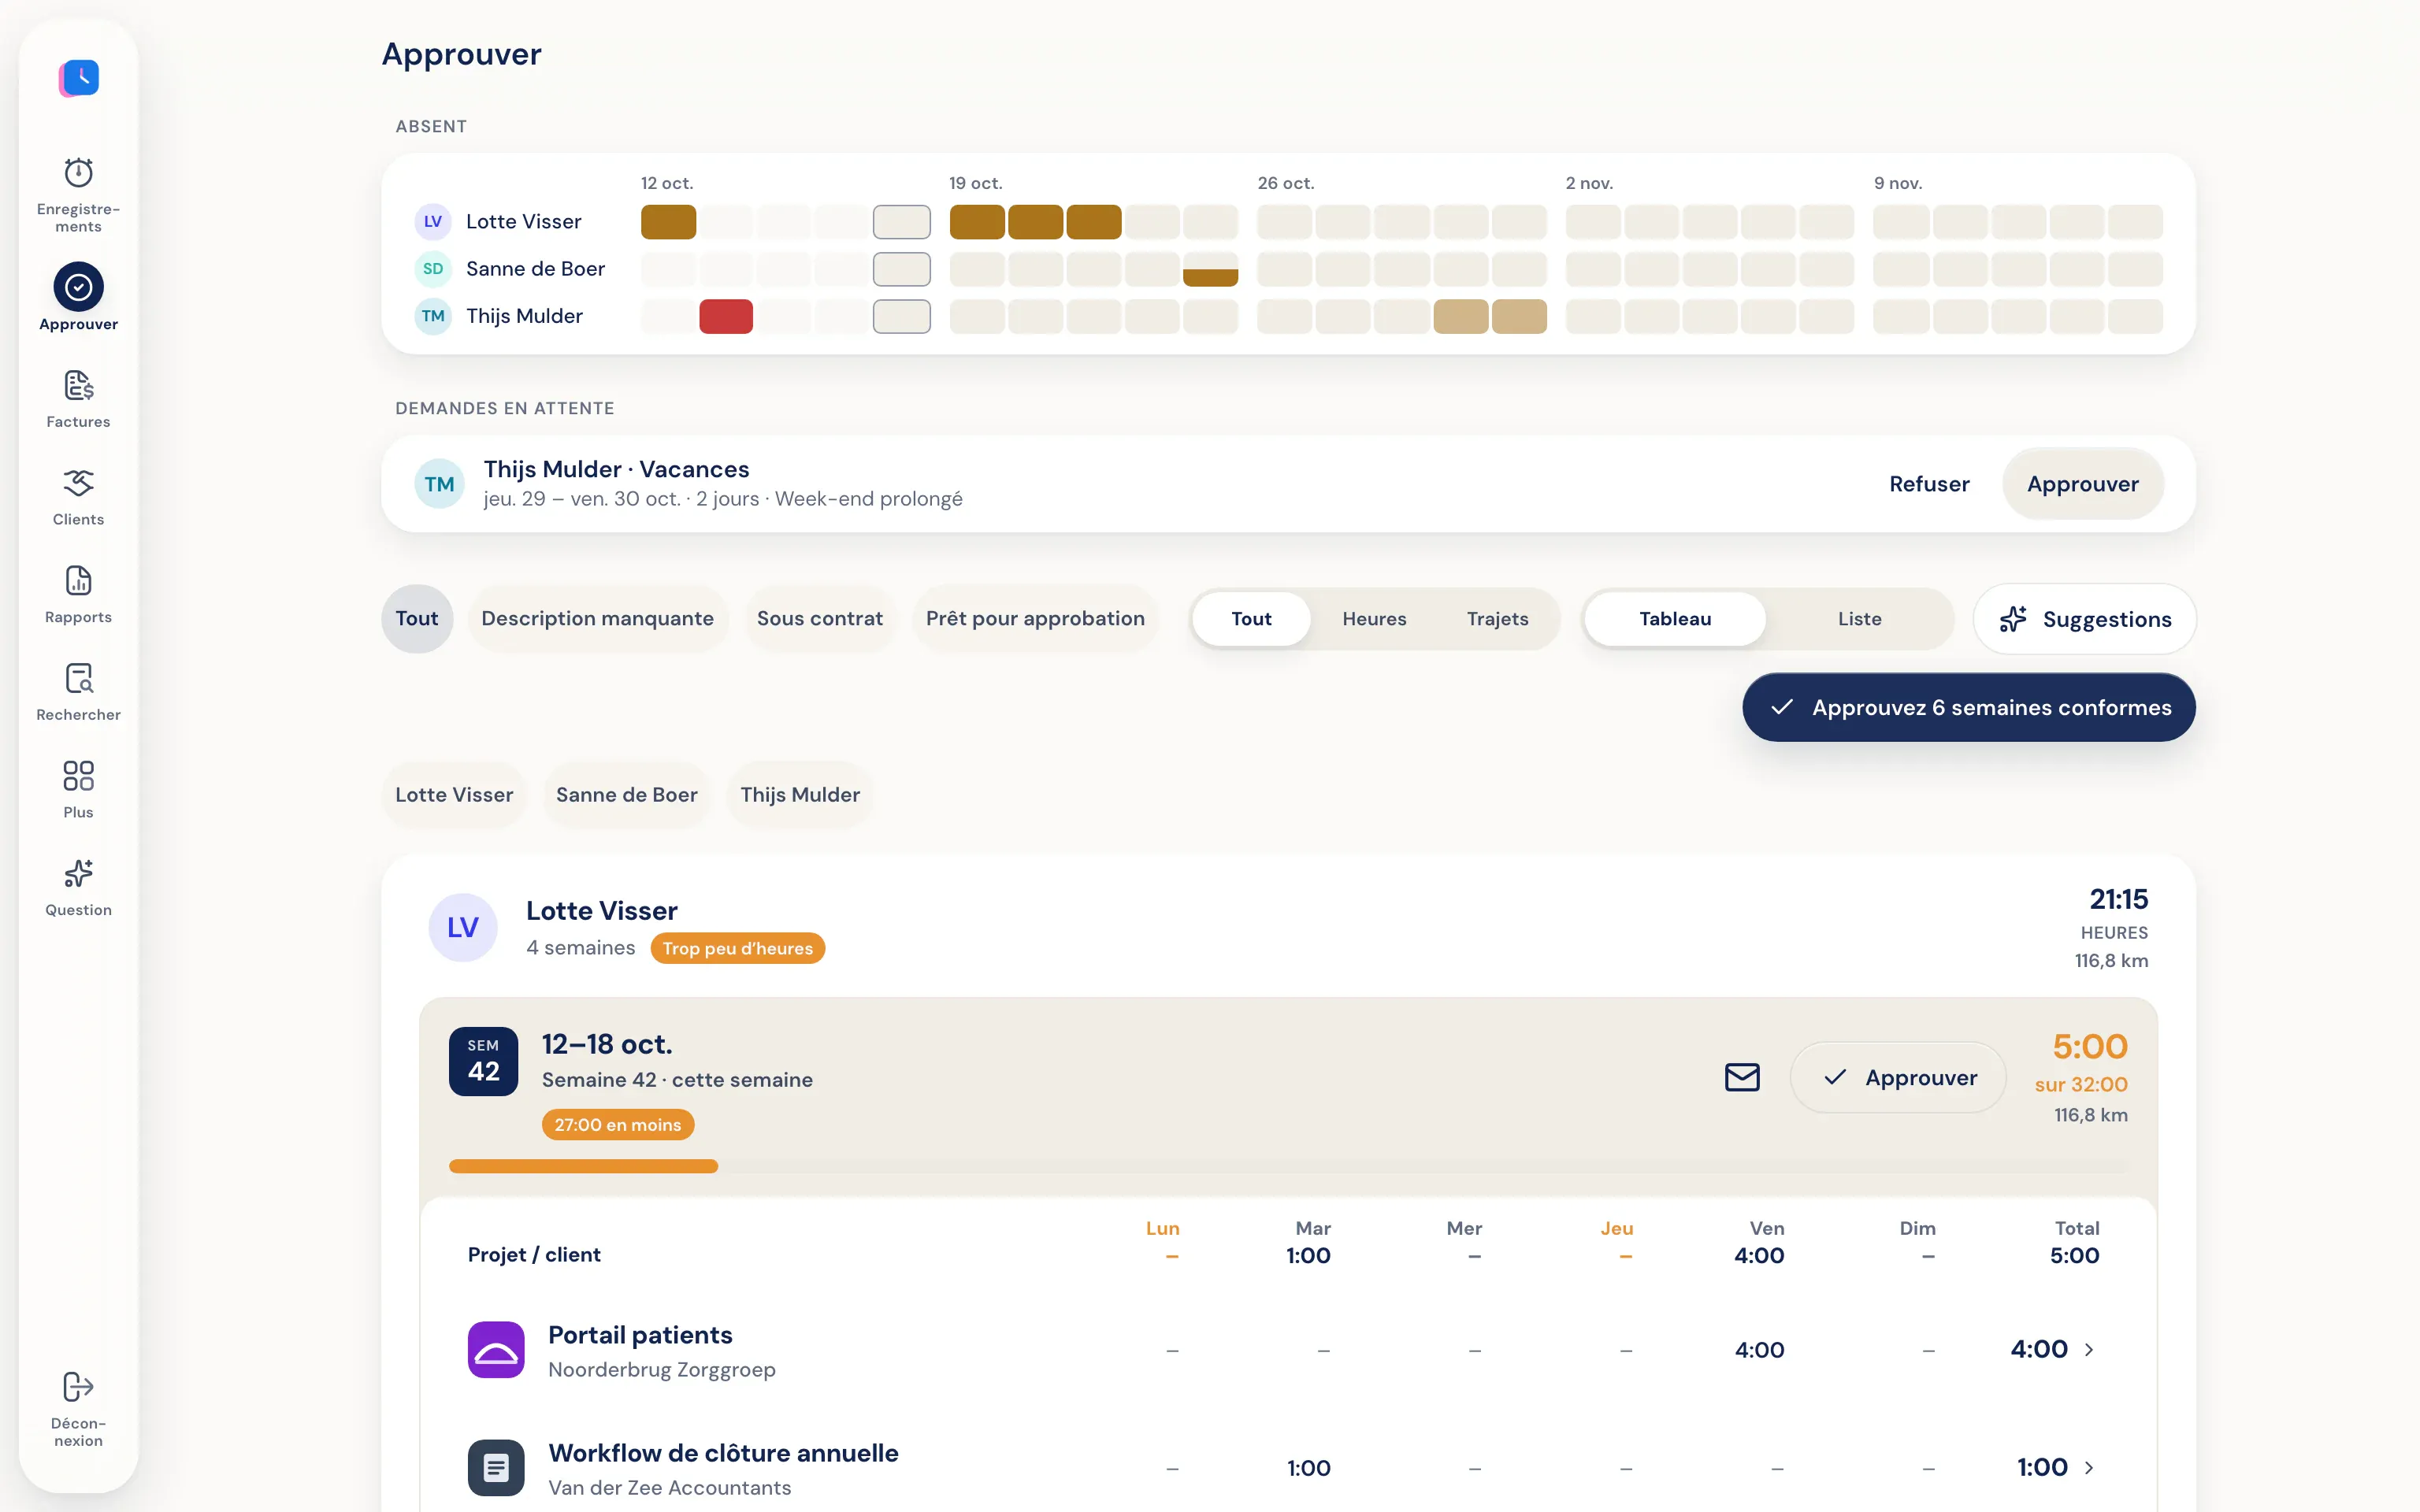Click Lotte Visser's 12 oct. brown cell
The width and height of the screenshot is (2420, 1512).
click(x=668, y=222)
